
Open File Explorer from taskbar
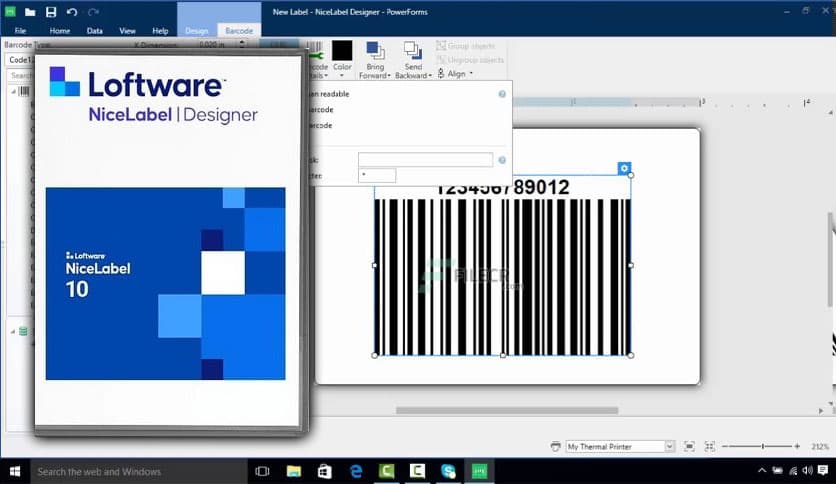293,471
